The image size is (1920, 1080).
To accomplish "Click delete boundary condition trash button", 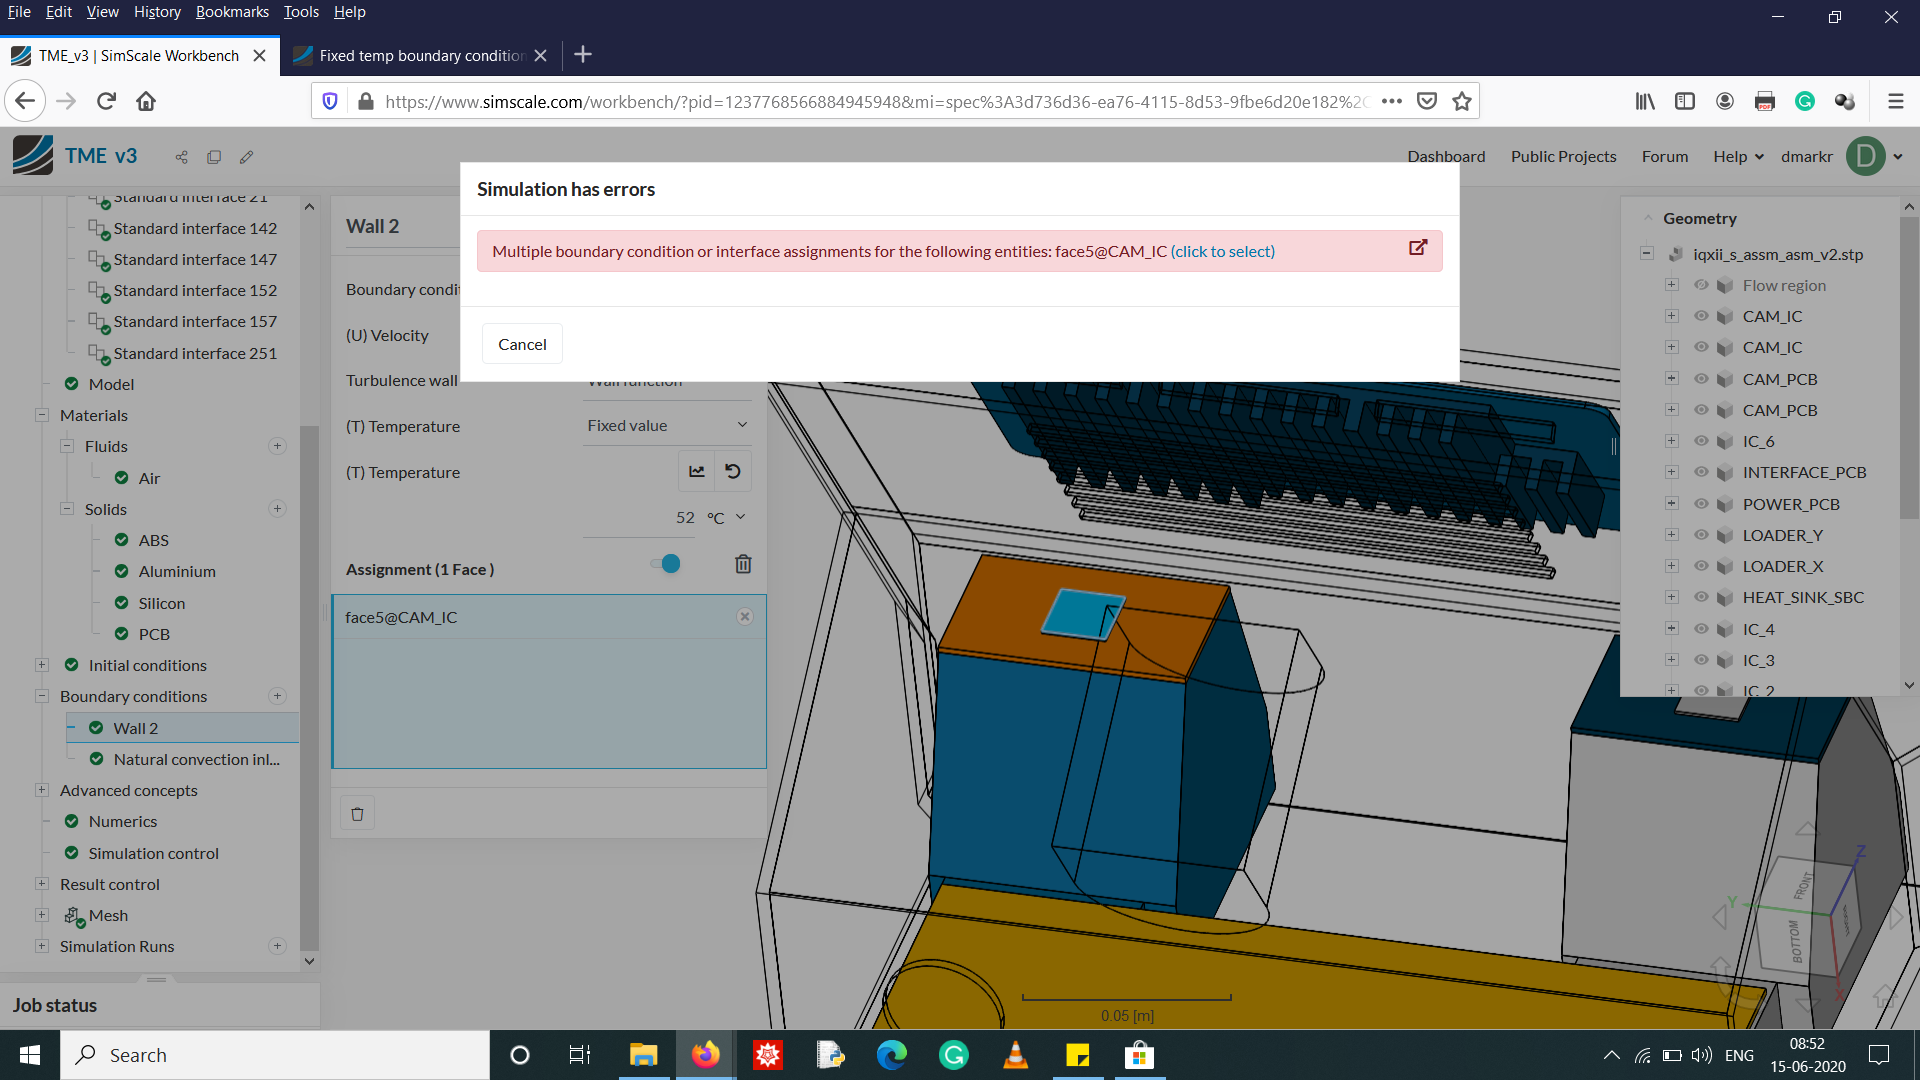I will [x=357, y=814].
